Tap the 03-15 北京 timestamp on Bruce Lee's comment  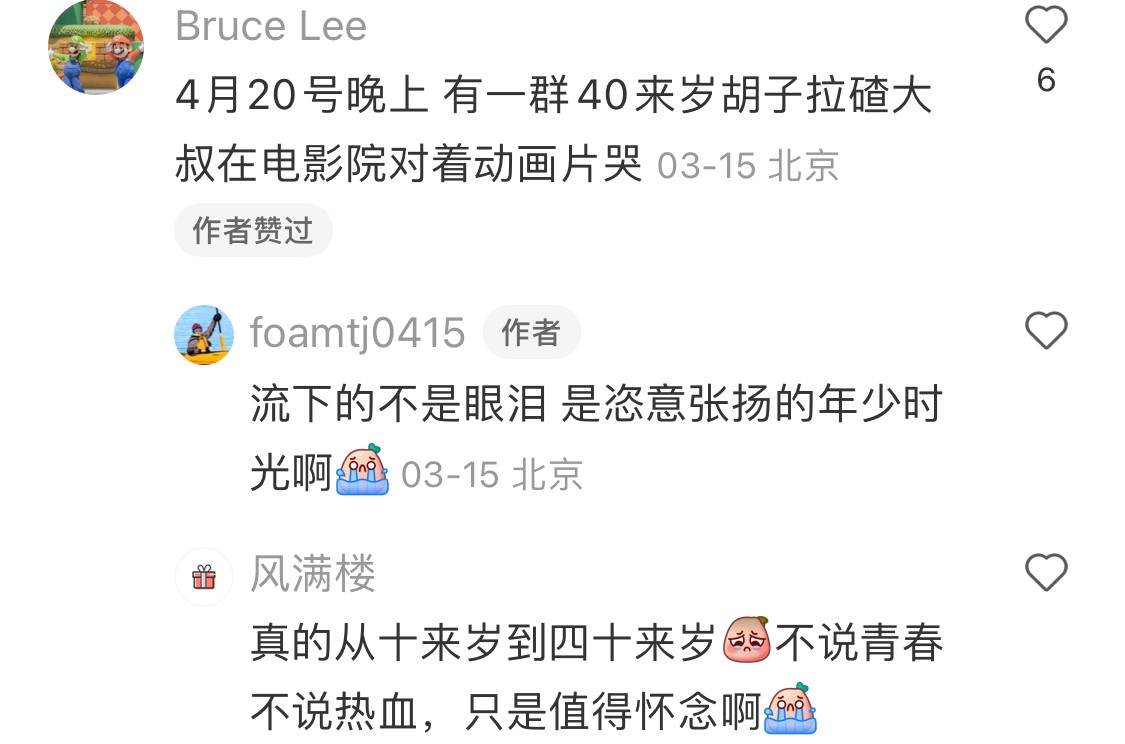click(x=748, y=166)
